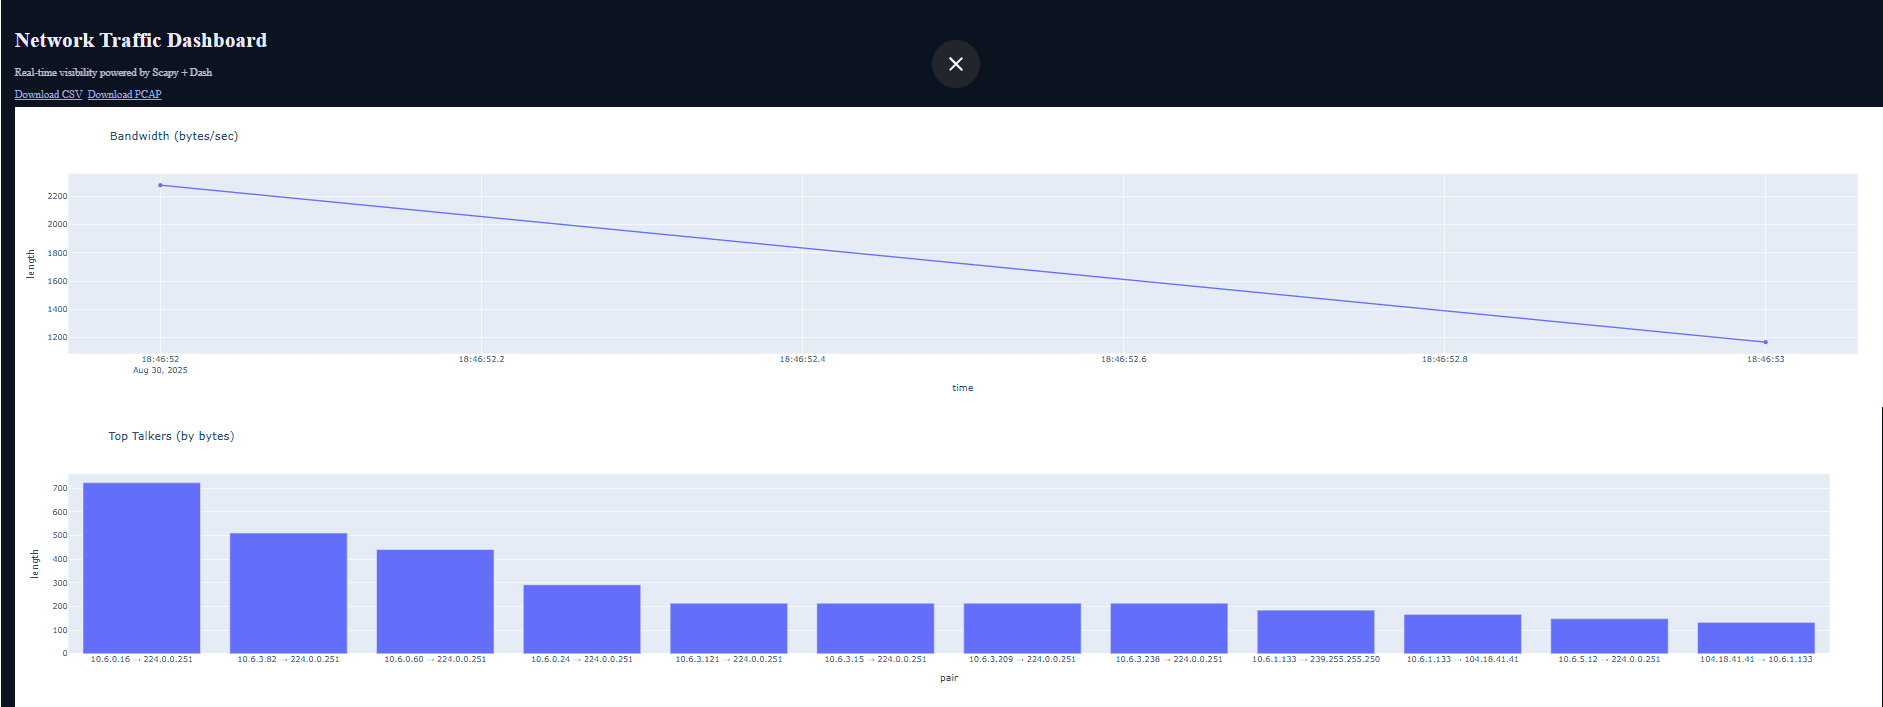1883x707 pixels.
Task: Click the bar for 10.6.1.133 → 104.18.41.41
Action: (1462, 634)
